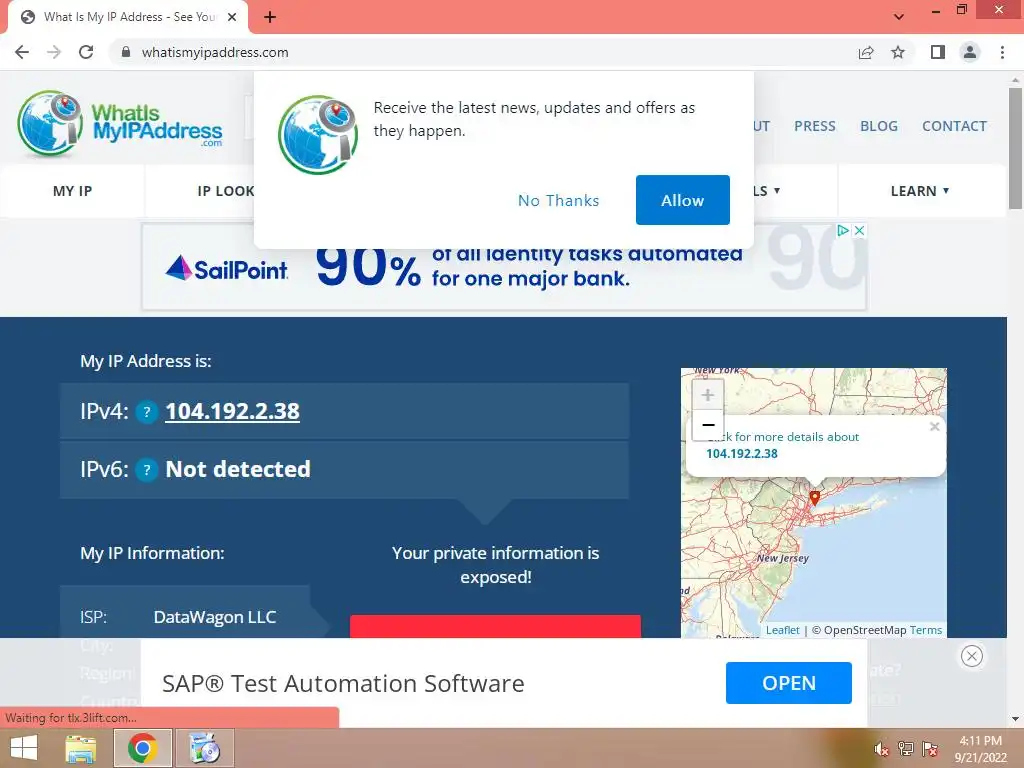Open the CONTACT page link
1024x768 pixels.
(954, 126)
